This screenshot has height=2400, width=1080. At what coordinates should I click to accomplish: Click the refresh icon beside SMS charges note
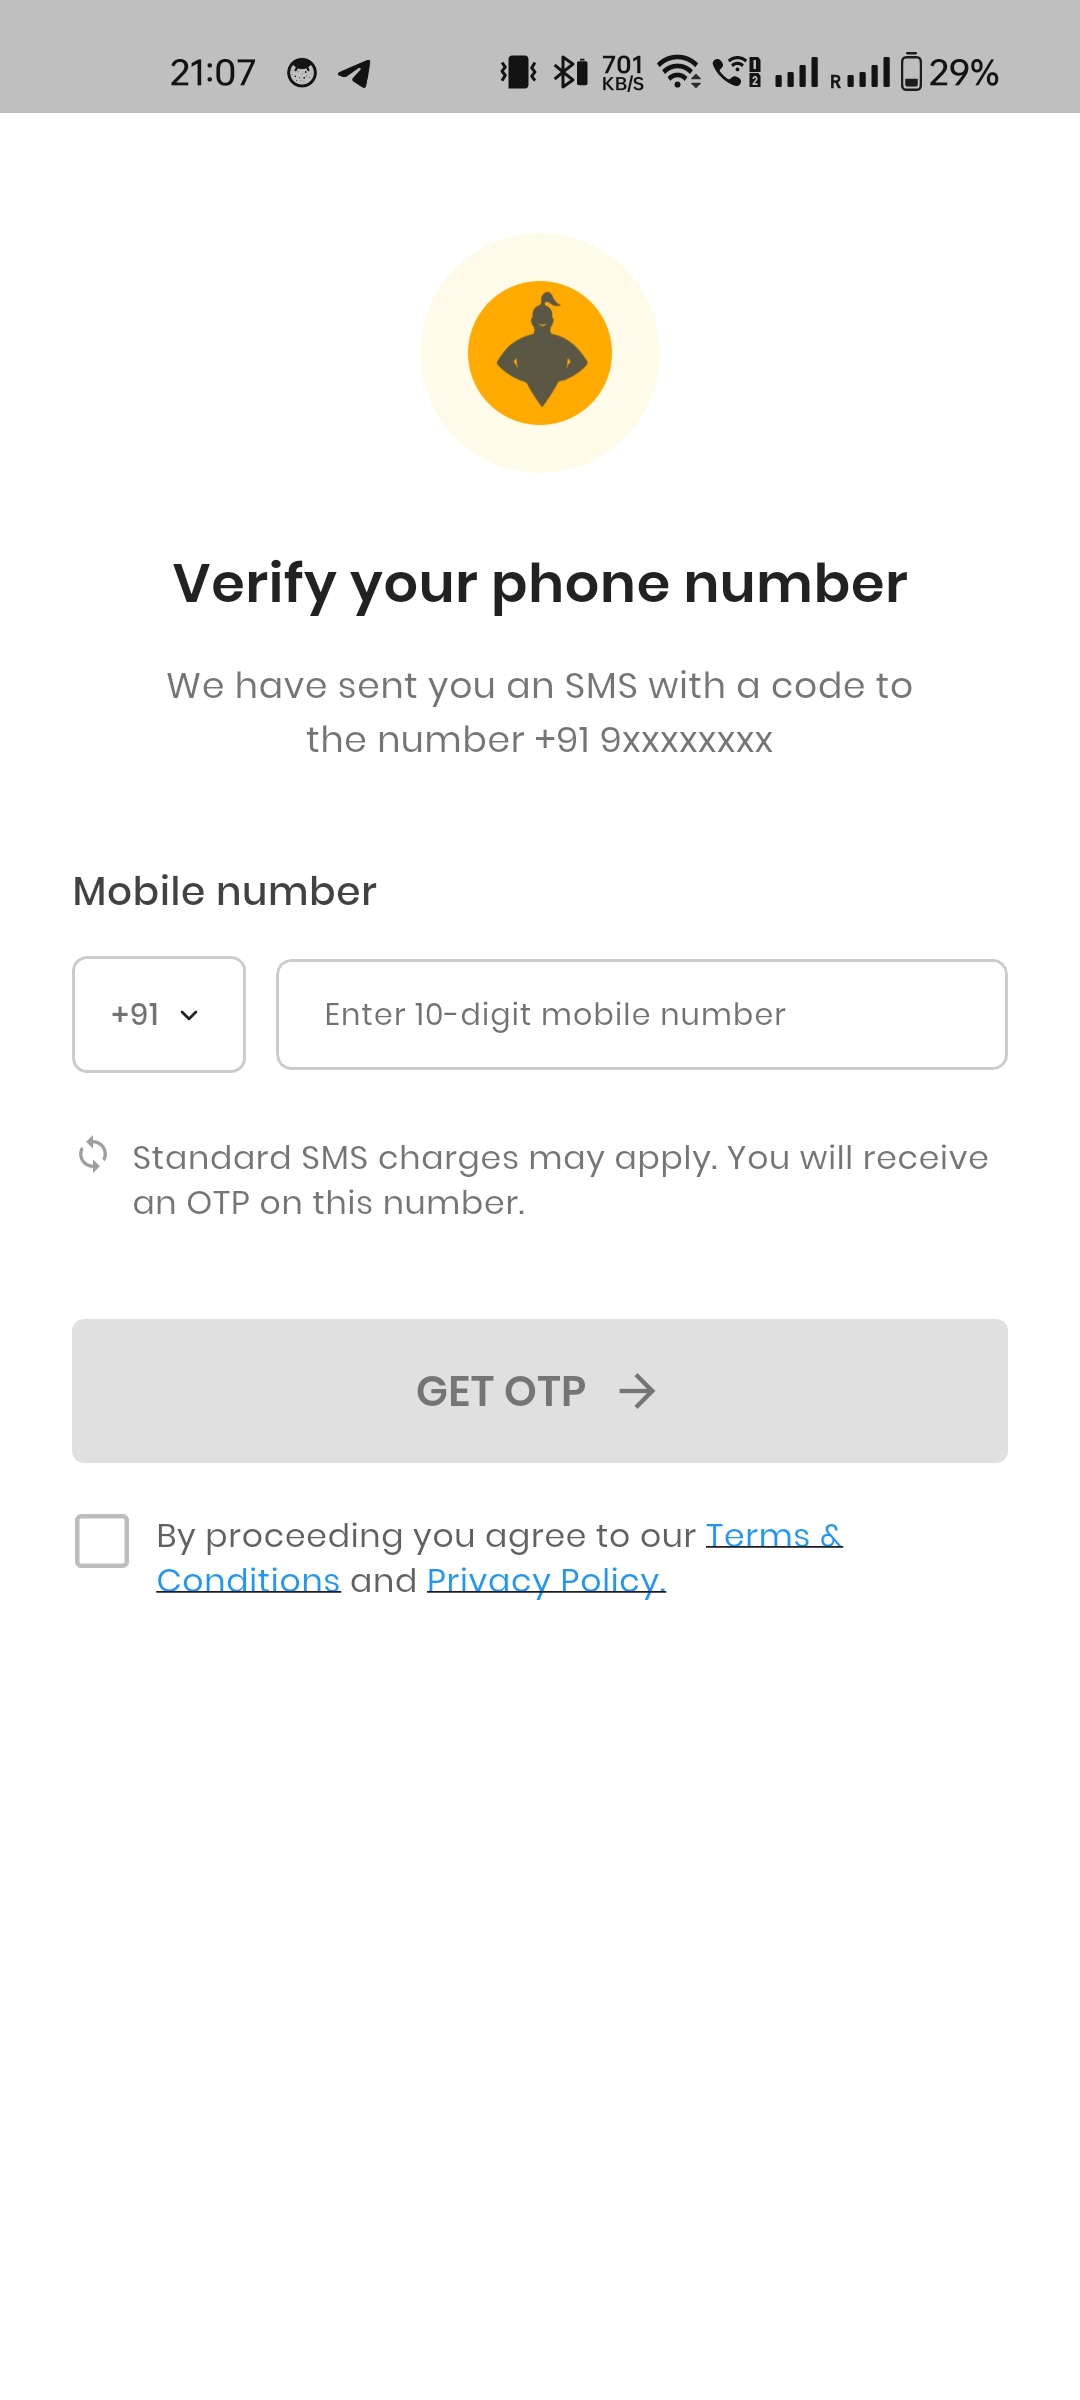(x=93, y=1154)
